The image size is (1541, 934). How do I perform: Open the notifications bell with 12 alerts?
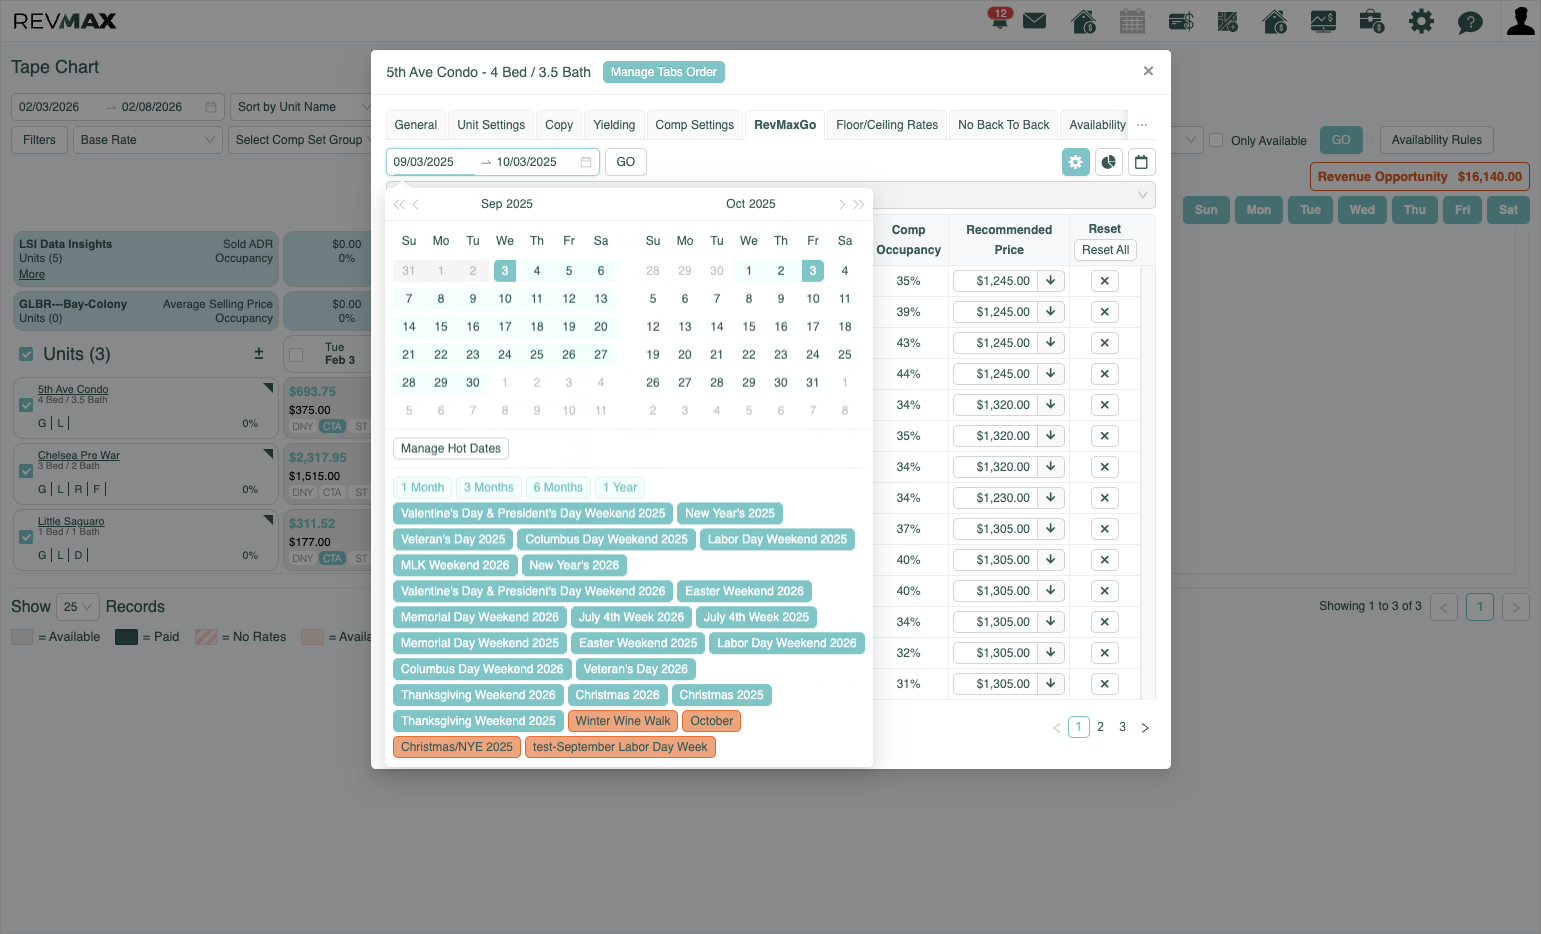pos(999,20)
